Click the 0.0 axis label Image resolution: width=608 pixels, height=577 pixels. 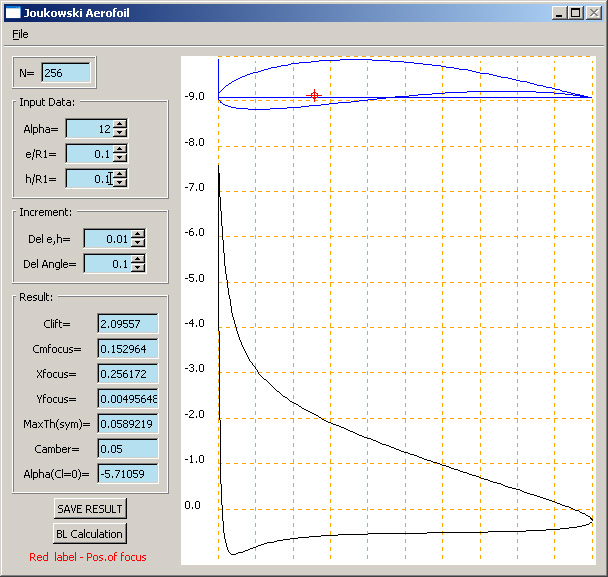pos(192,505)
